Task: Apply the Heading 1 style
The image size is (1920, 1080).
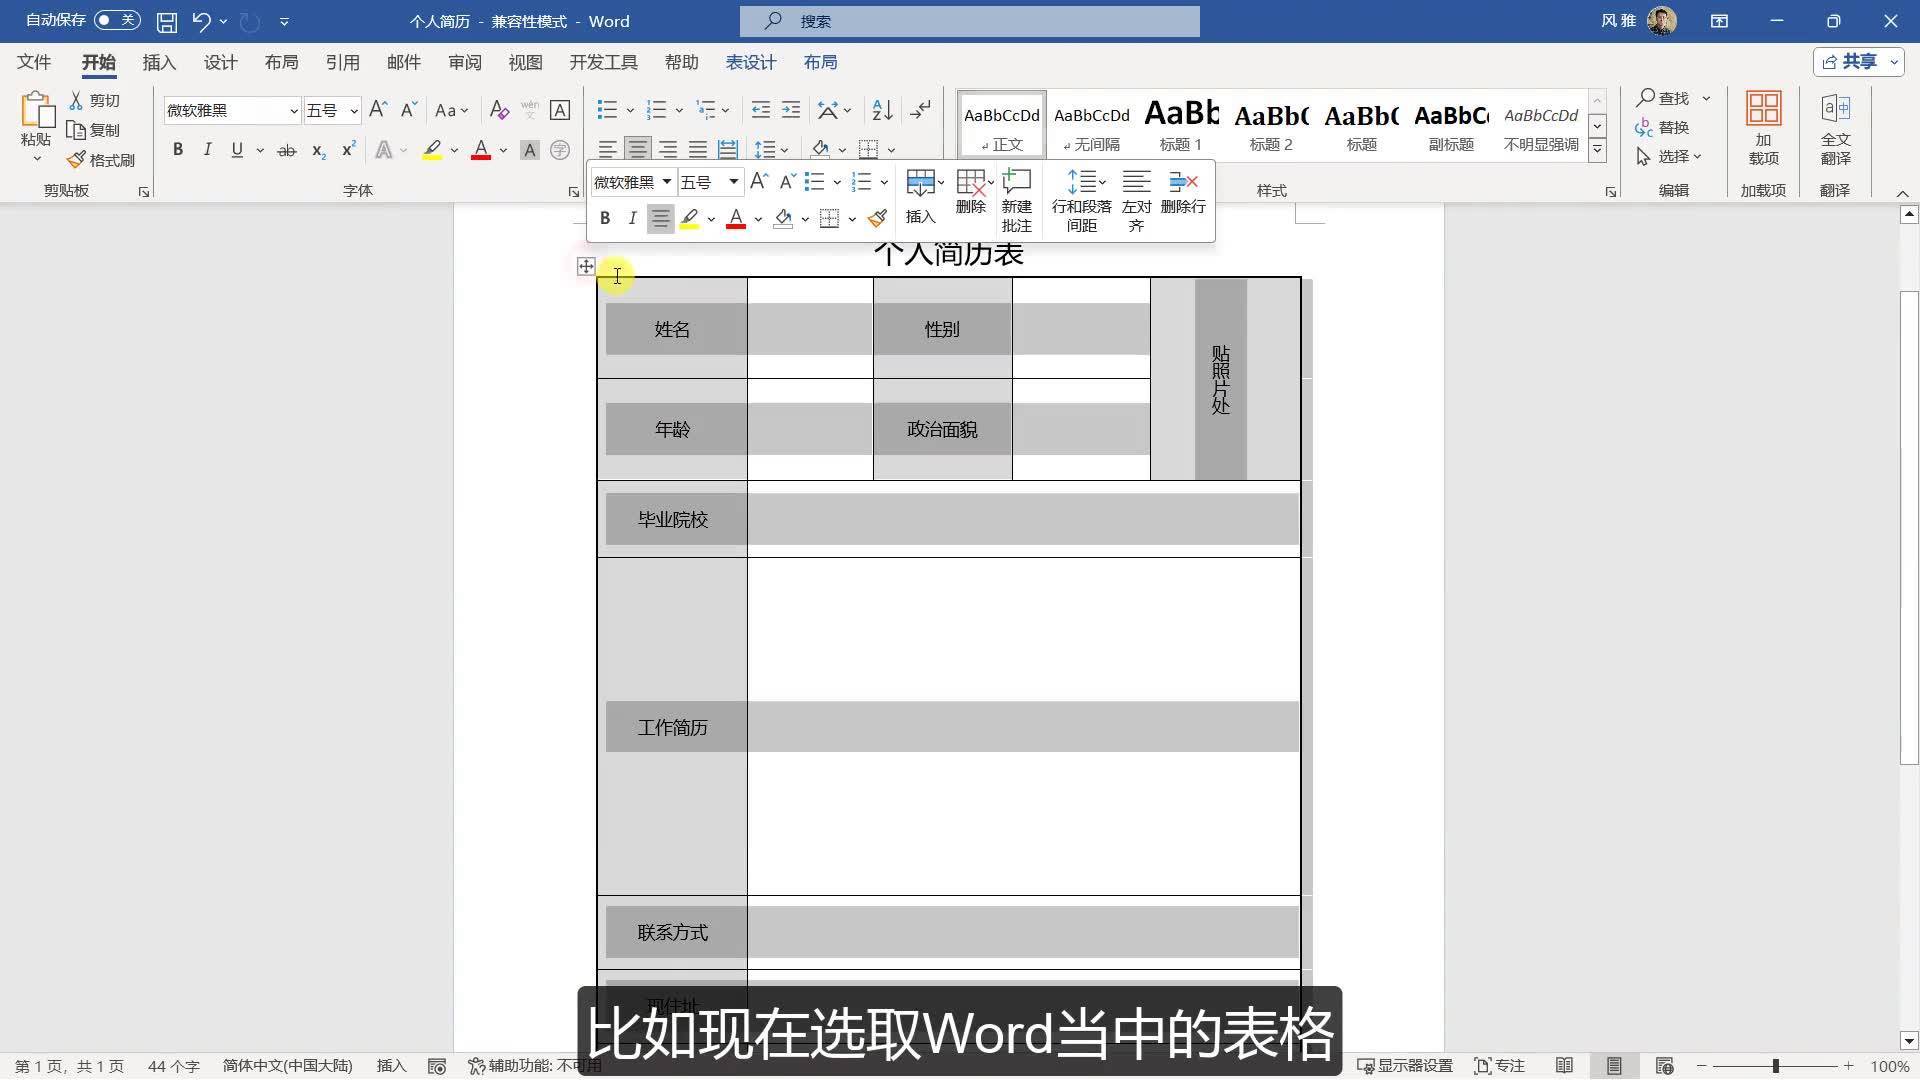Action: (1180, 125)
